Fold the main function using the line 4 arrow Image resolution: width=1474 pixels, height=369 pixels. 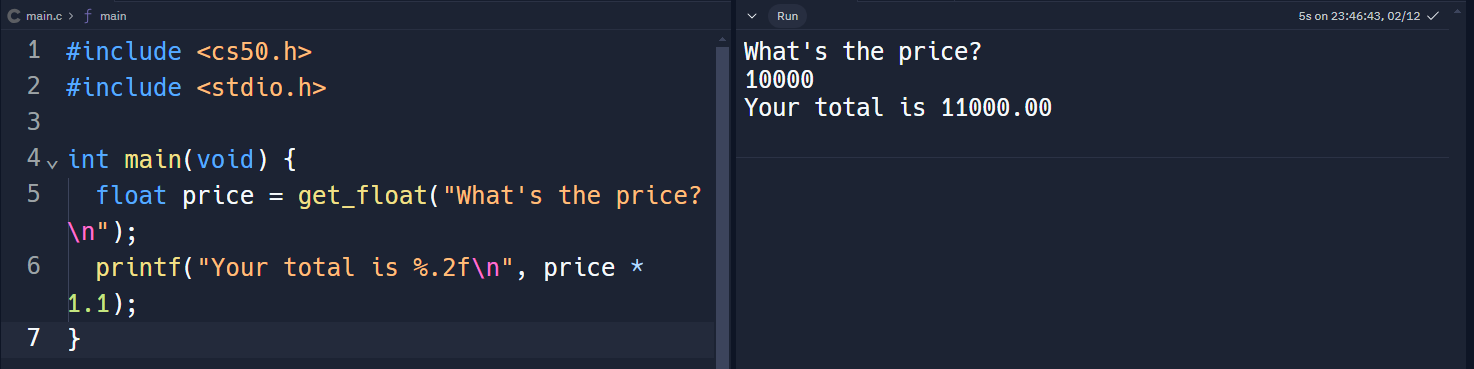pyautogui.click(x=52, y=161)
